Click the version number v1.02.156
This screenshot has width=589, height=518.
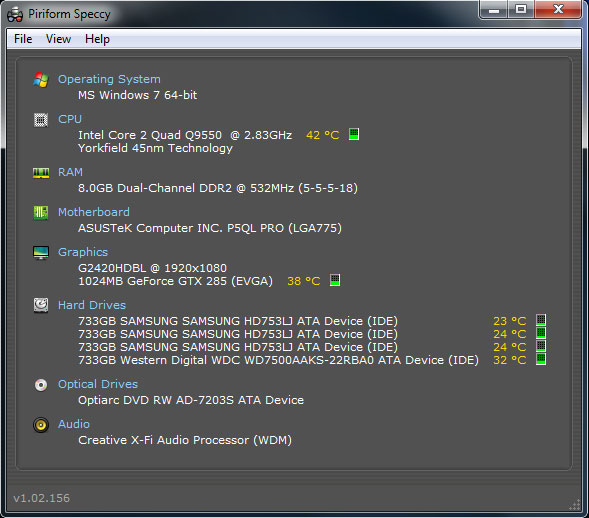(x=42, y=498)
